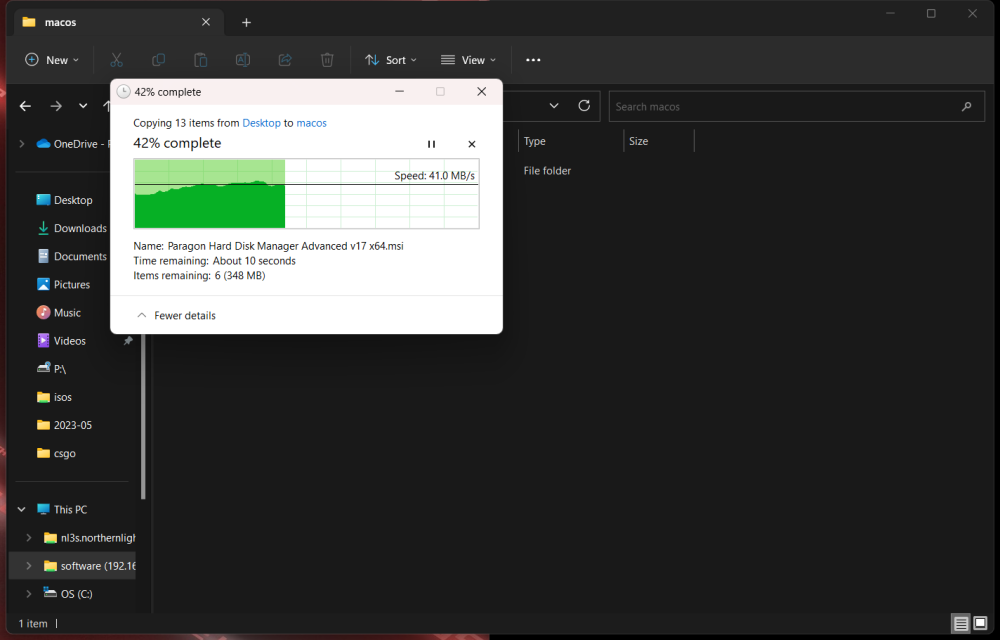This screenshot has width=1000, height=640.
Task: Open the View dropdown menu
Action: coord(468,60)
